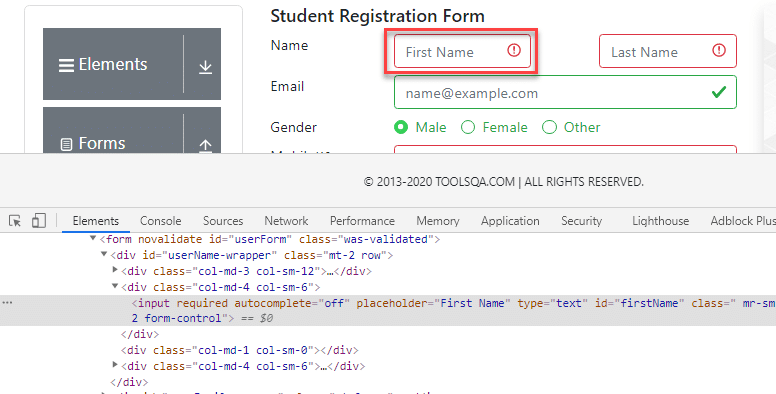Expand the last col-md-4 col-sm-6 div
776x394 pixels.
pos(115,365)
